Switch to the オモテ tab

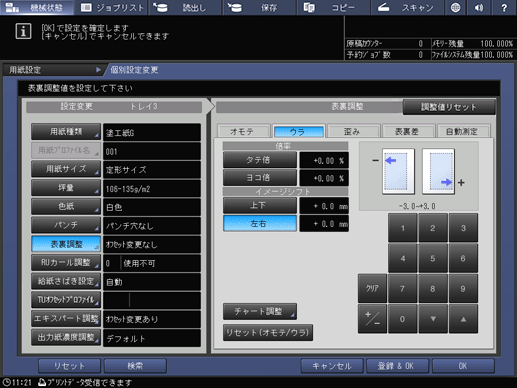(x=243, y=131)
